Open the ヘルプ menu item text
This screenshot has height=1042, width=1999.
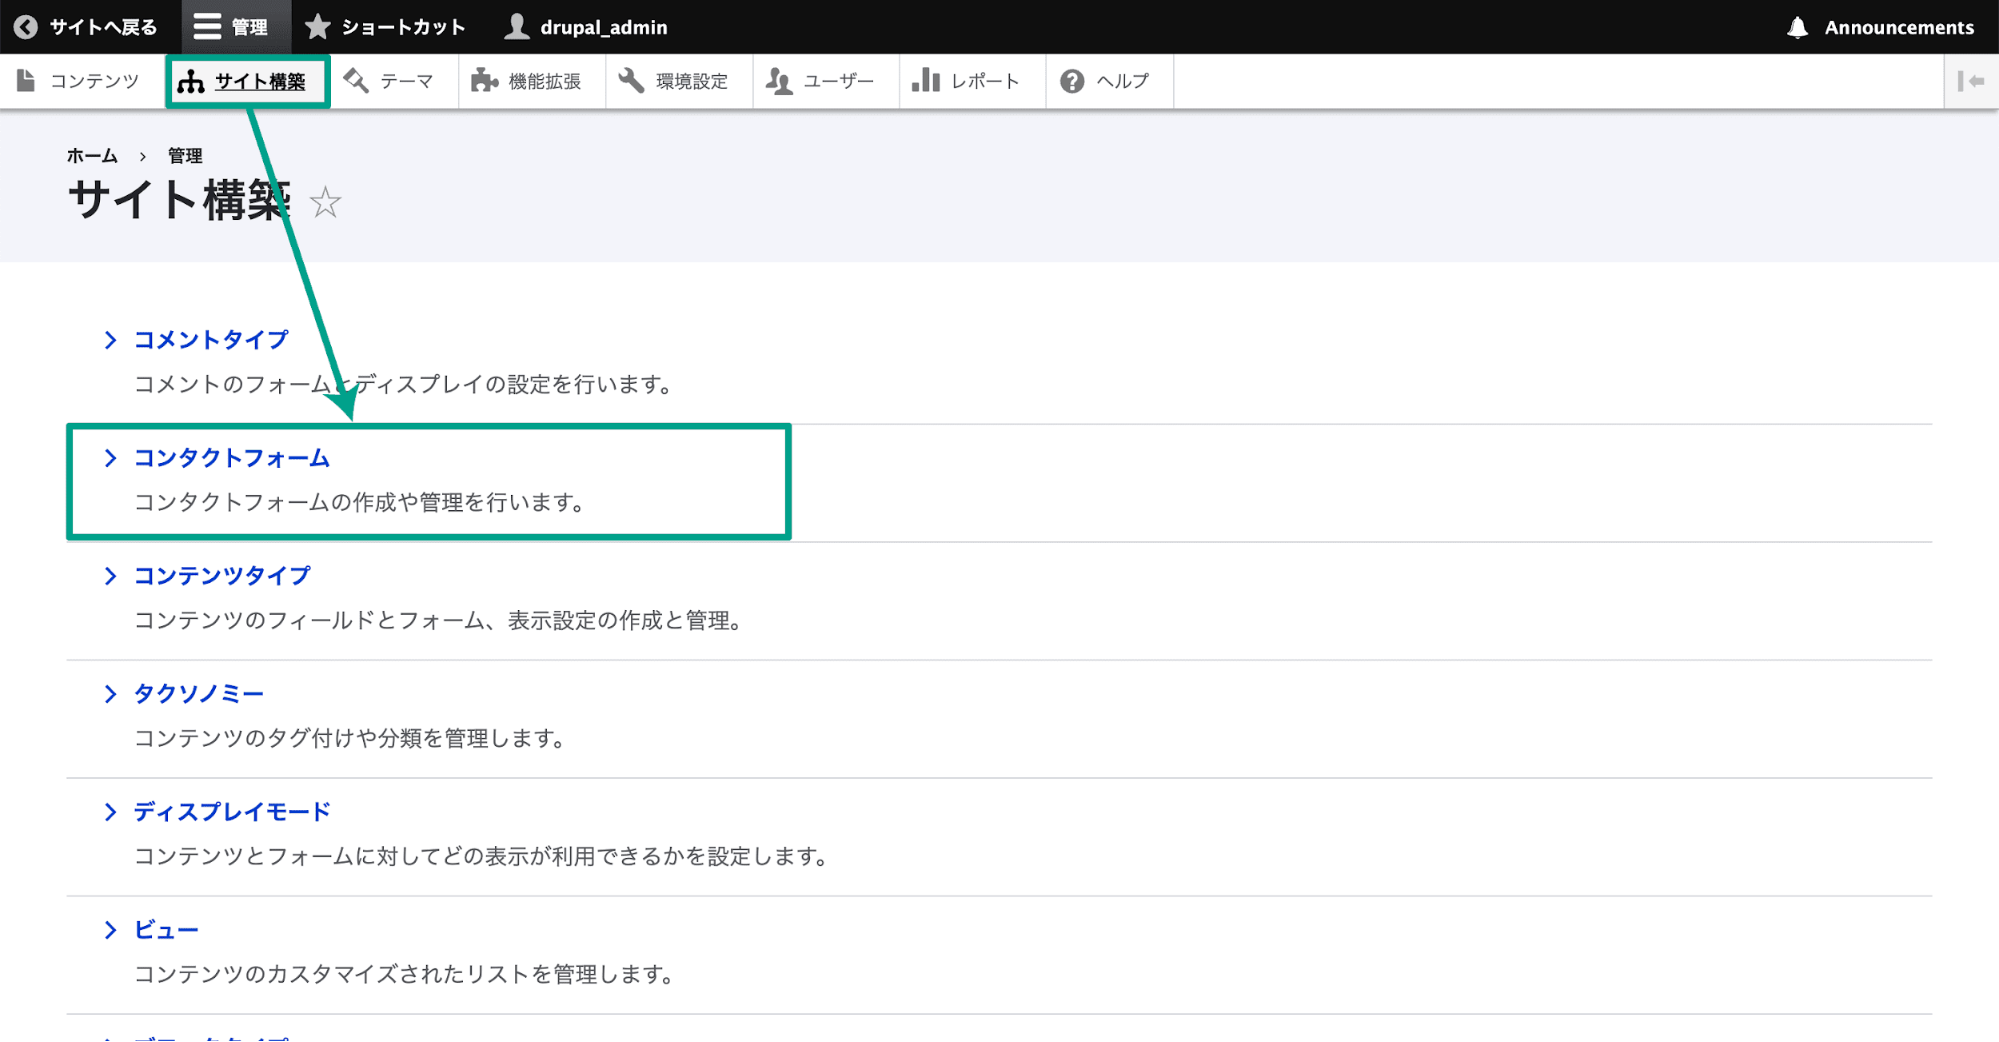tap(1123, 81)
